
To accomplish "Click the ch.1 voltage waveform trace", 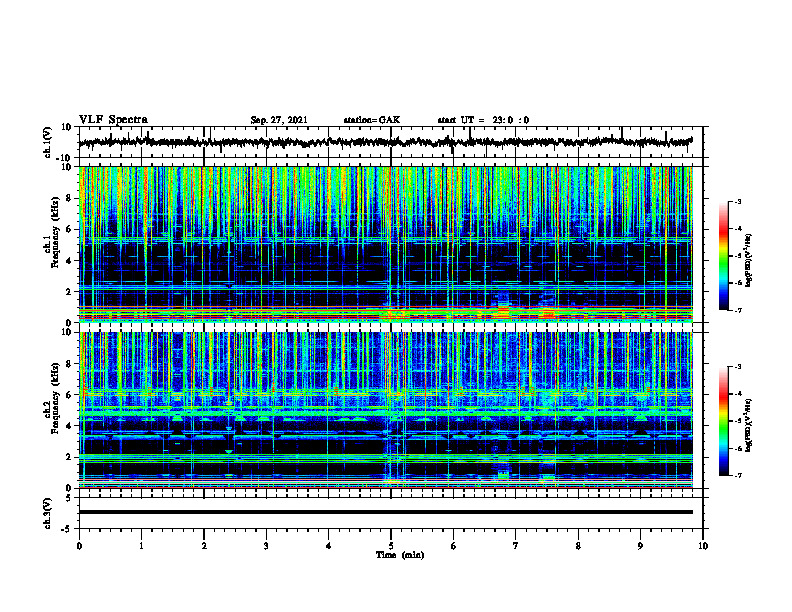I will pyautogui.click(x=385, y=142).
